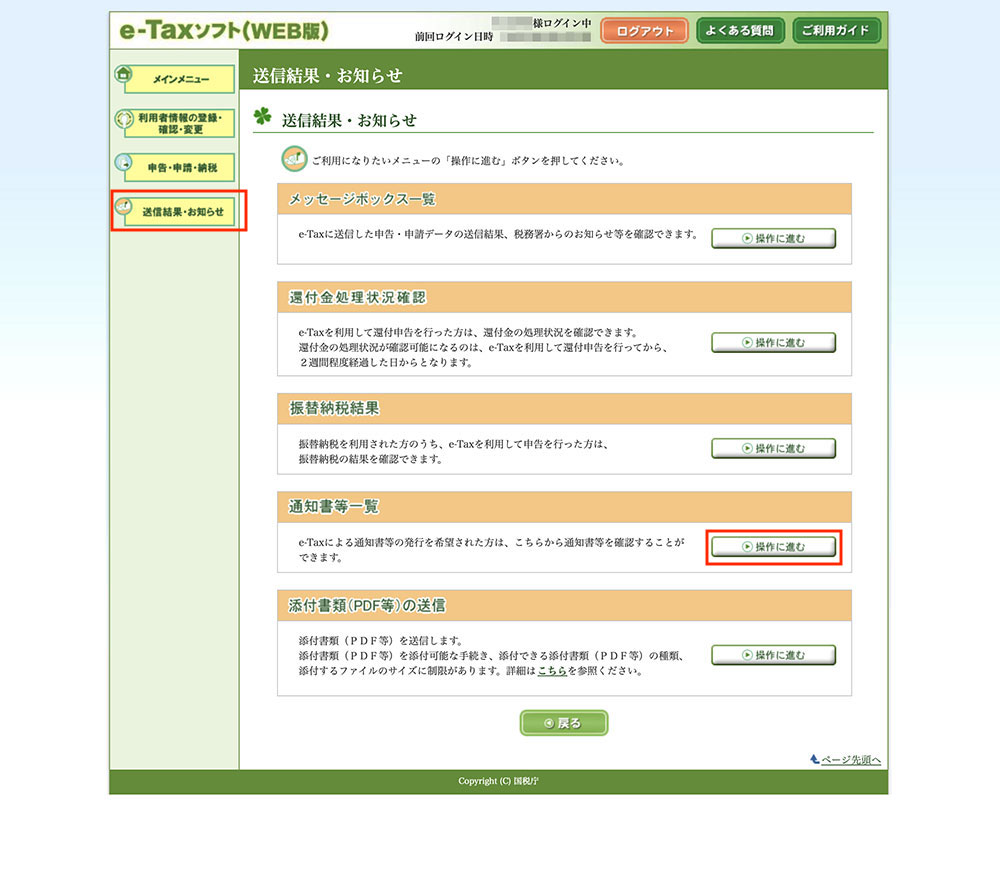Click 操作に進む for 通知書等一覧
This screenshot has width=1000, height=875.
773,547
